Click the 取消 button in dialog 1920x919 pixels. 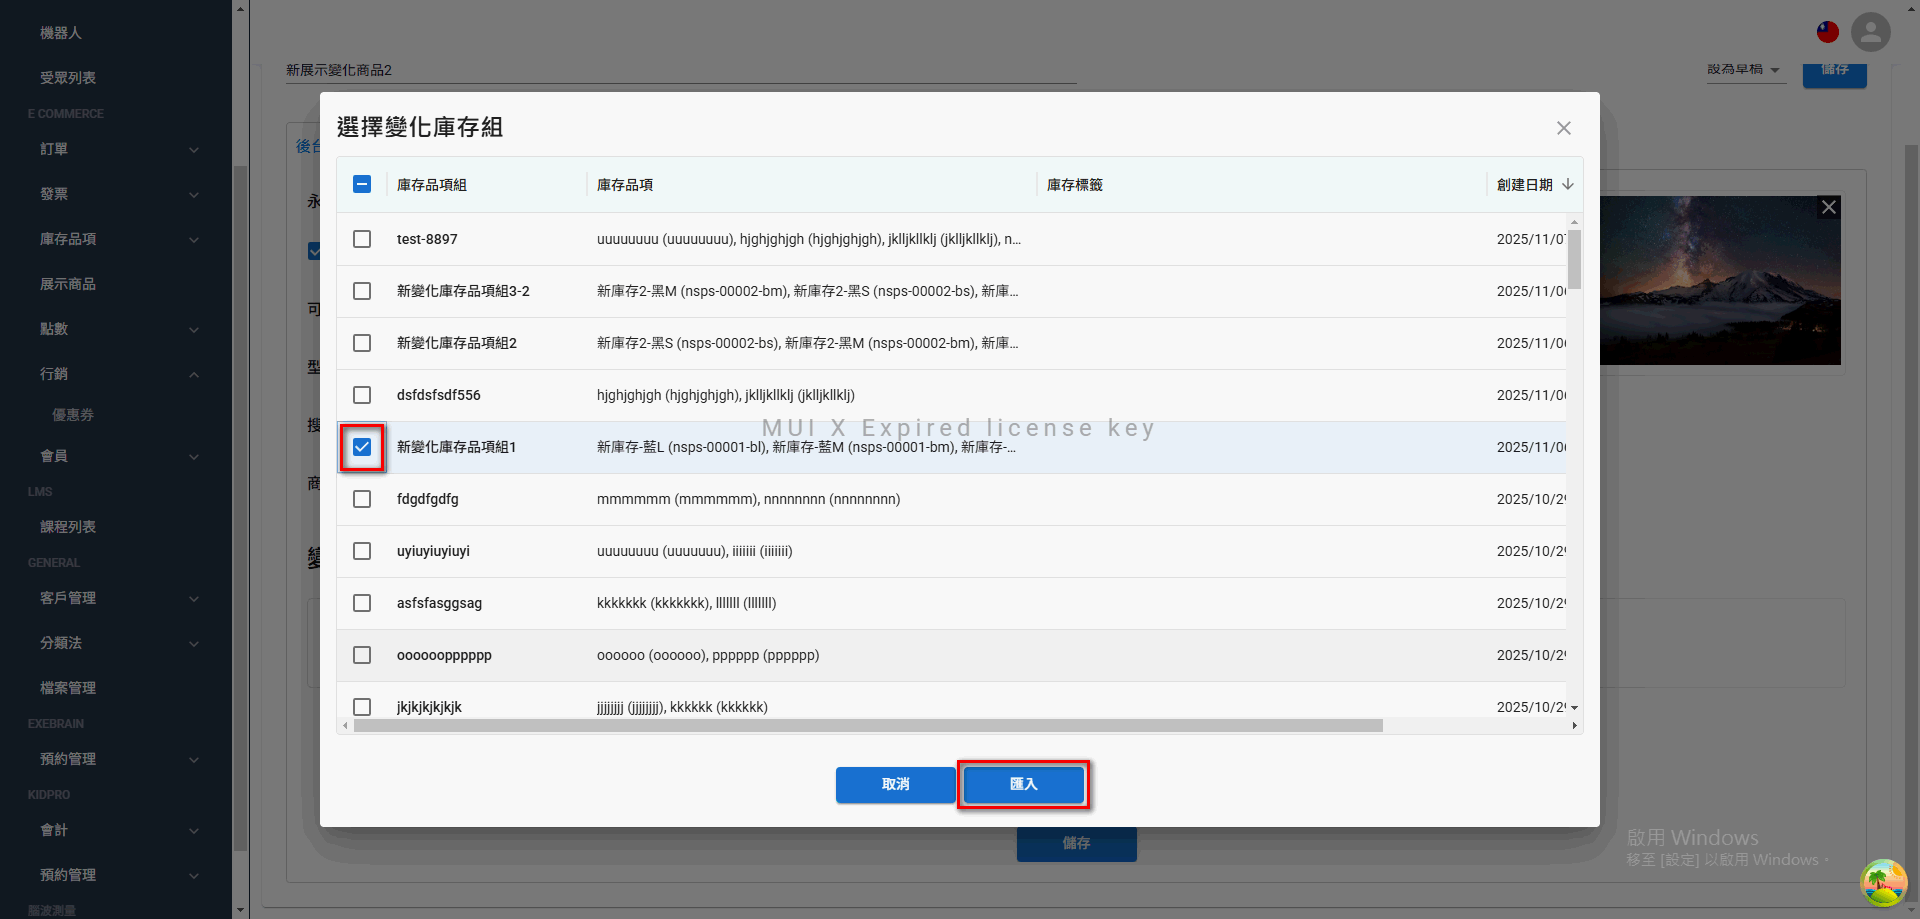tap(896, 785)
